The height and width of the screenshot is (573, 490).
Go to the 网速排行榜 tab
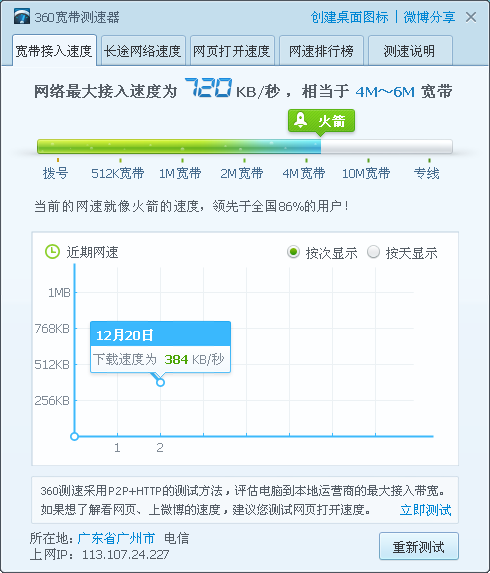point(321,51)
